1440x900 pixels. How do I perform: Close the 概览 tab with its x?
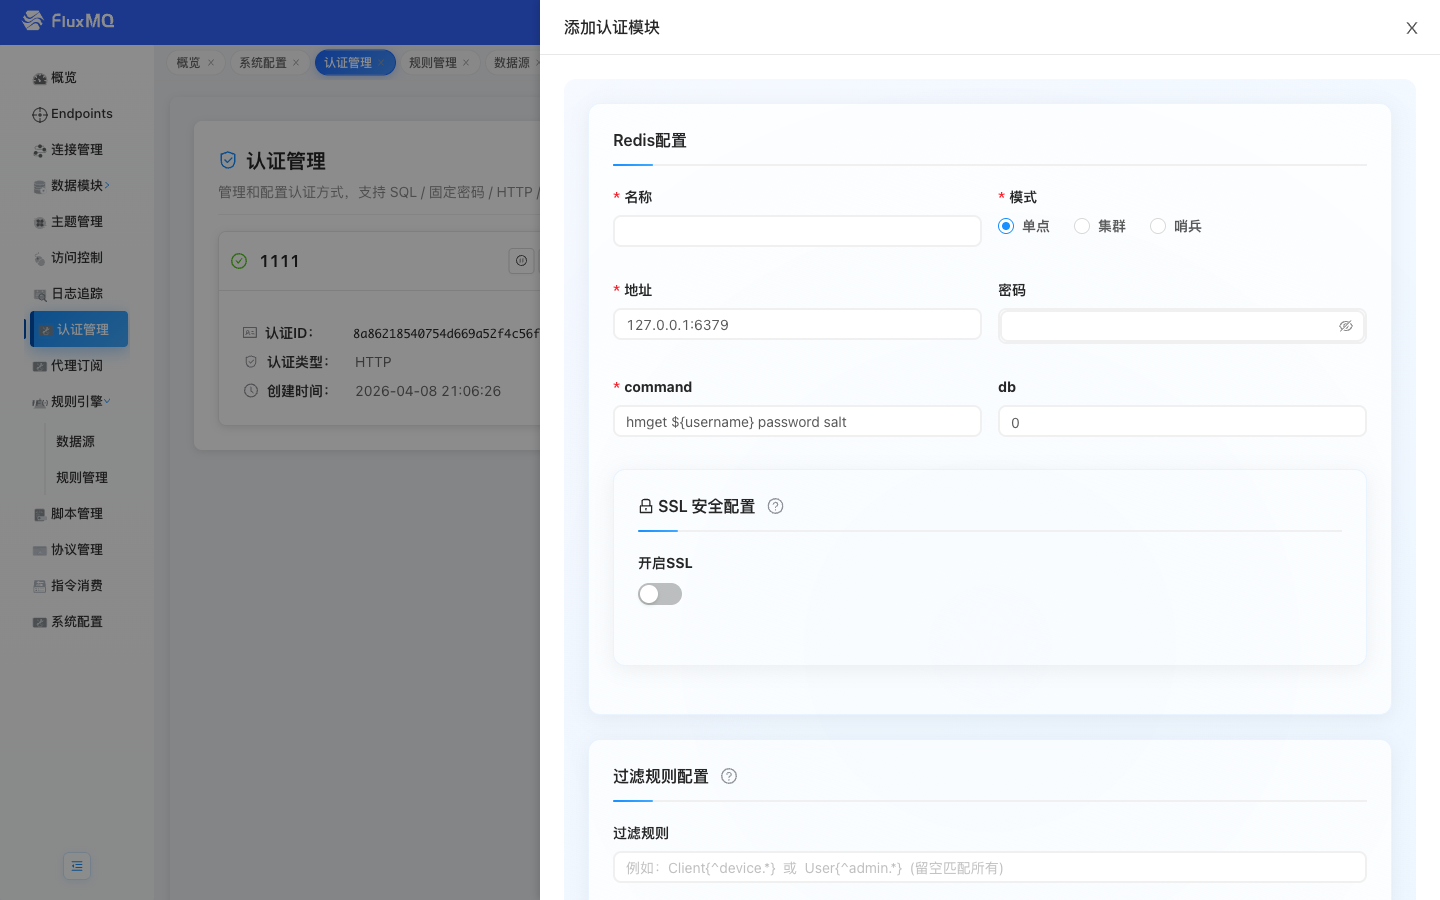tap(211, 62)
